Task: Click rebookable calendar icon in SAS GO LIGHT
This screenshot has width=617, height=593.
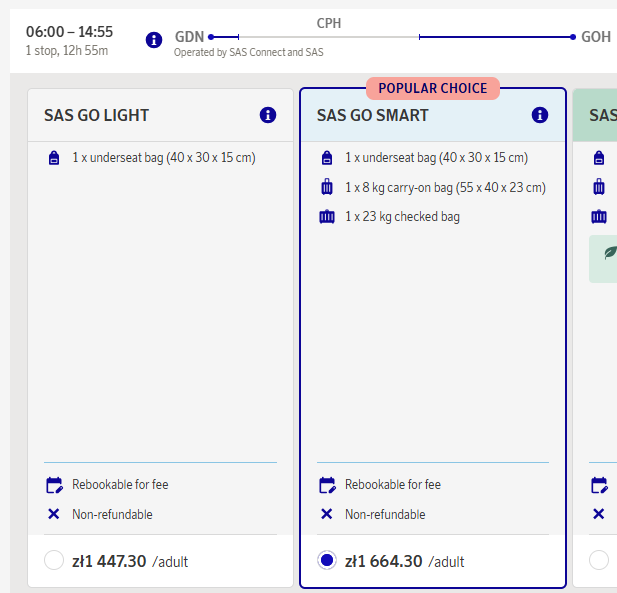Action: pos(54,485)
